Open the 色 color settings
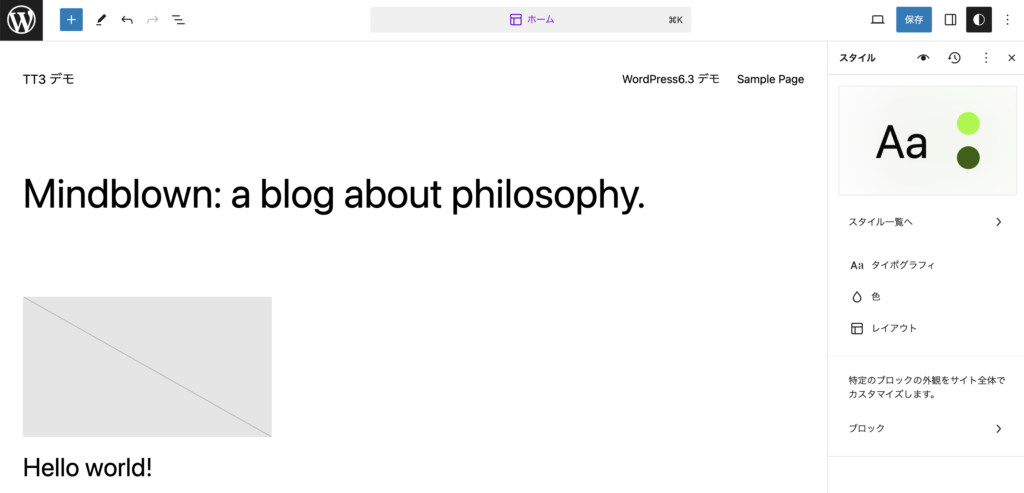This screenshot has height=493, width=1024. [875, 297]
